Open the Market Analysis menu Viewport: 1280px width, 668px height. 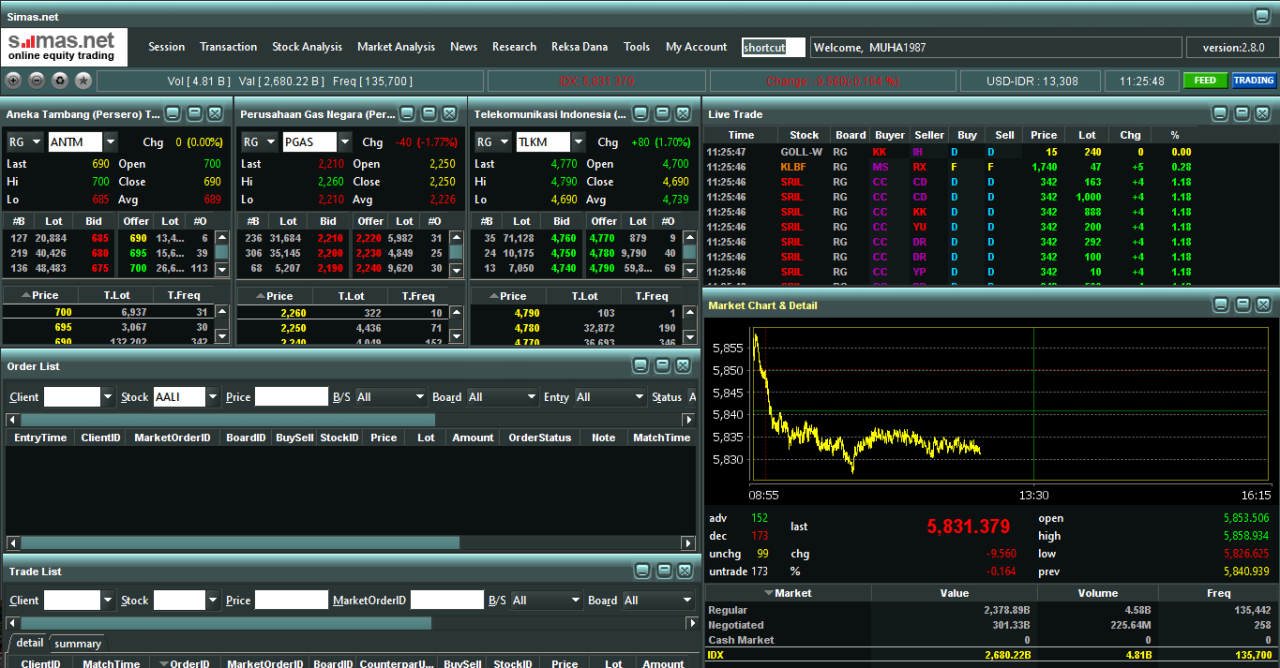396,47
